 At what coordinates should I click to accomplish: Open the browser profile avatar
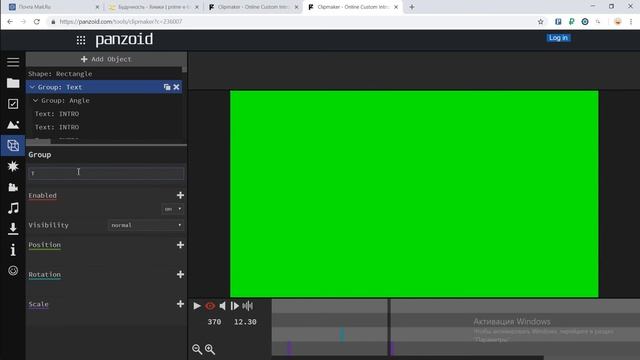[618, 22]
